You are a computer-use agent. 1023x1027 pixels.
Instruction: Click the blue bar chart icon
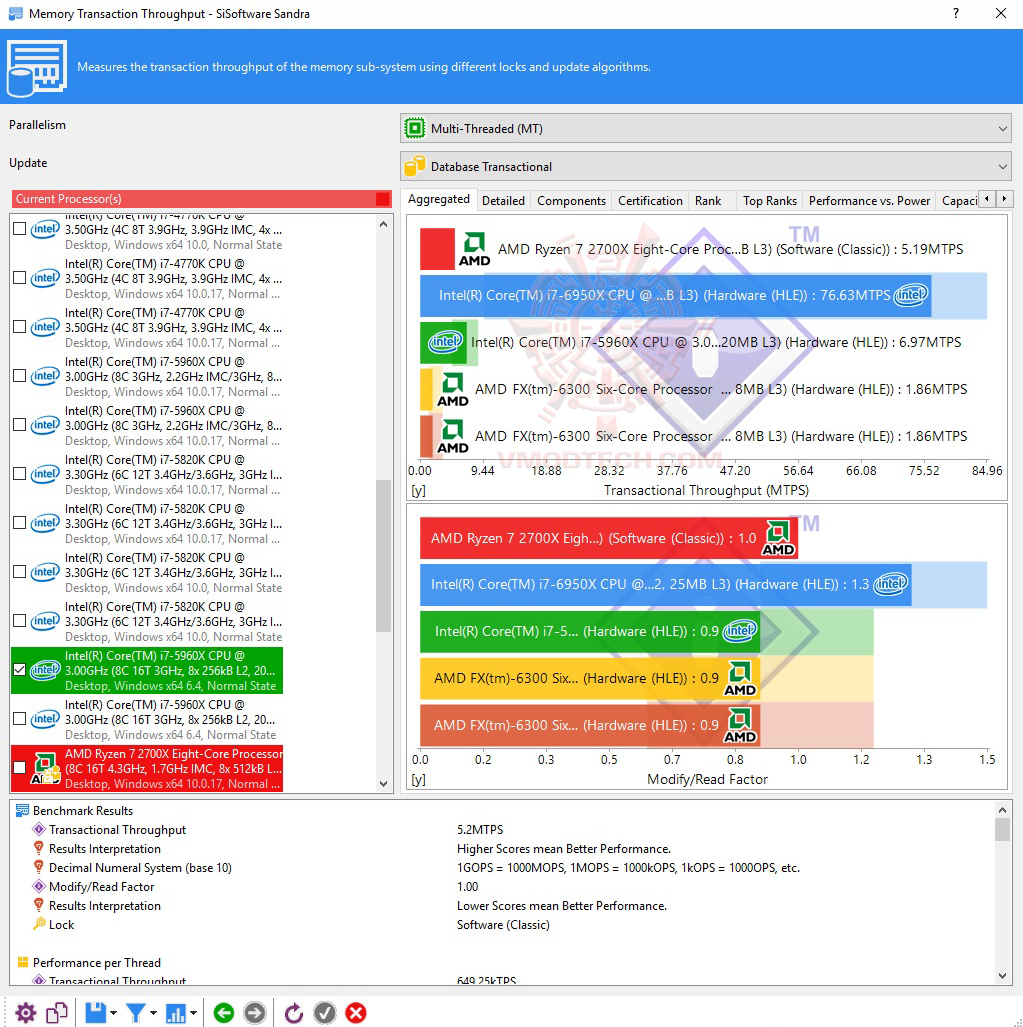(176, 1013)
